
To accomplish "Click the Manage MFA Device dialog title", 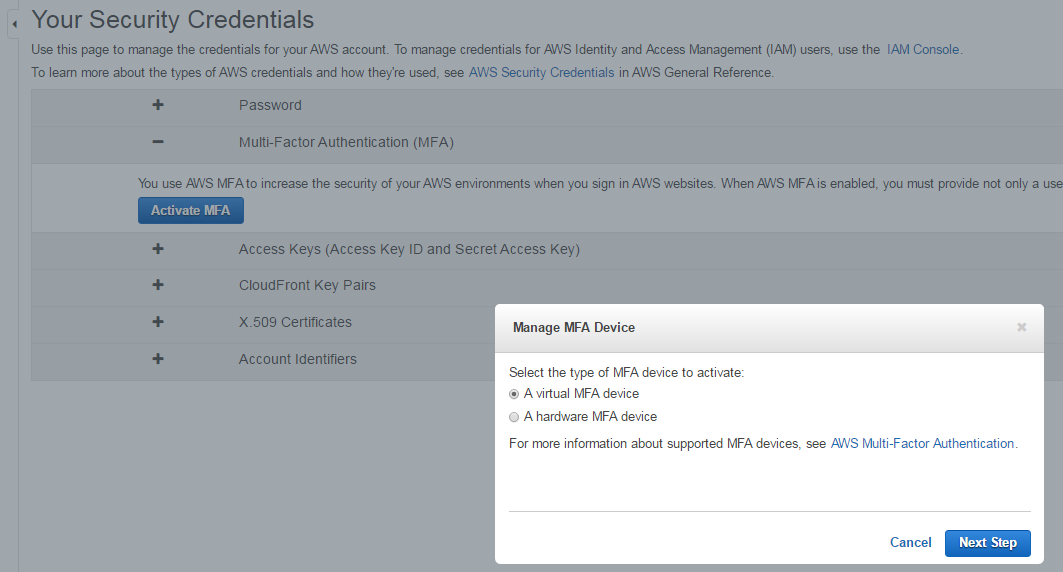I will coord(574,327).
